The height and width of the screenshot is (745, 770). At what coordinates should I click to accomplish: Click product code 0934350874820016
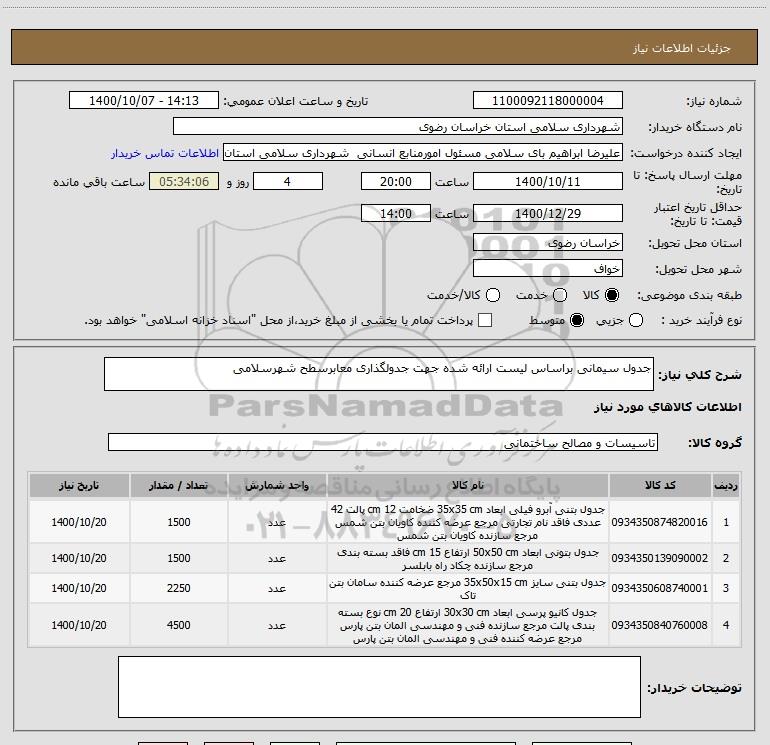(x=660, y=522)
